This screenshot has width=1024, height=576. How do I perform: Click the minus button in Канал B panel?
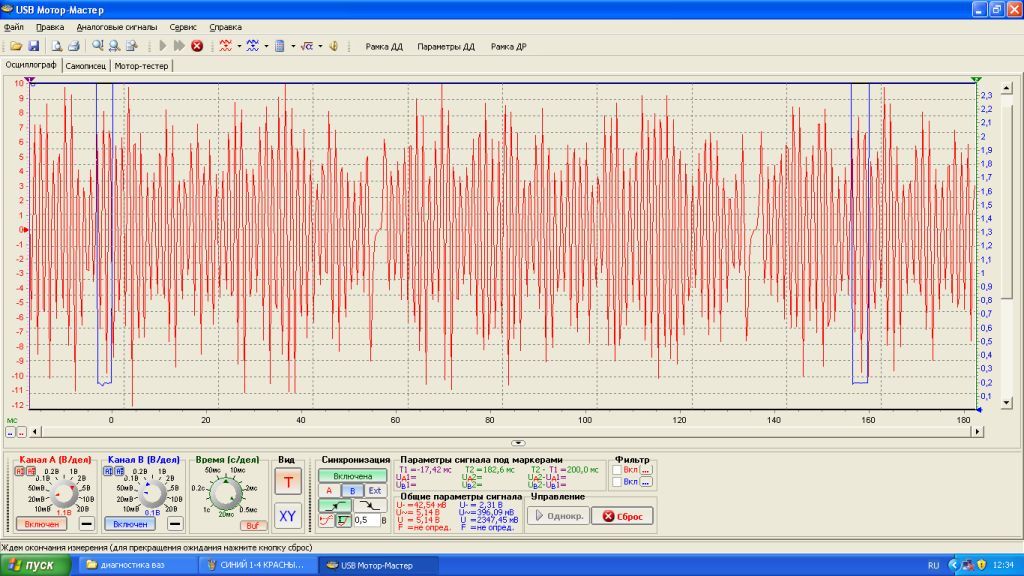[174, 523]
